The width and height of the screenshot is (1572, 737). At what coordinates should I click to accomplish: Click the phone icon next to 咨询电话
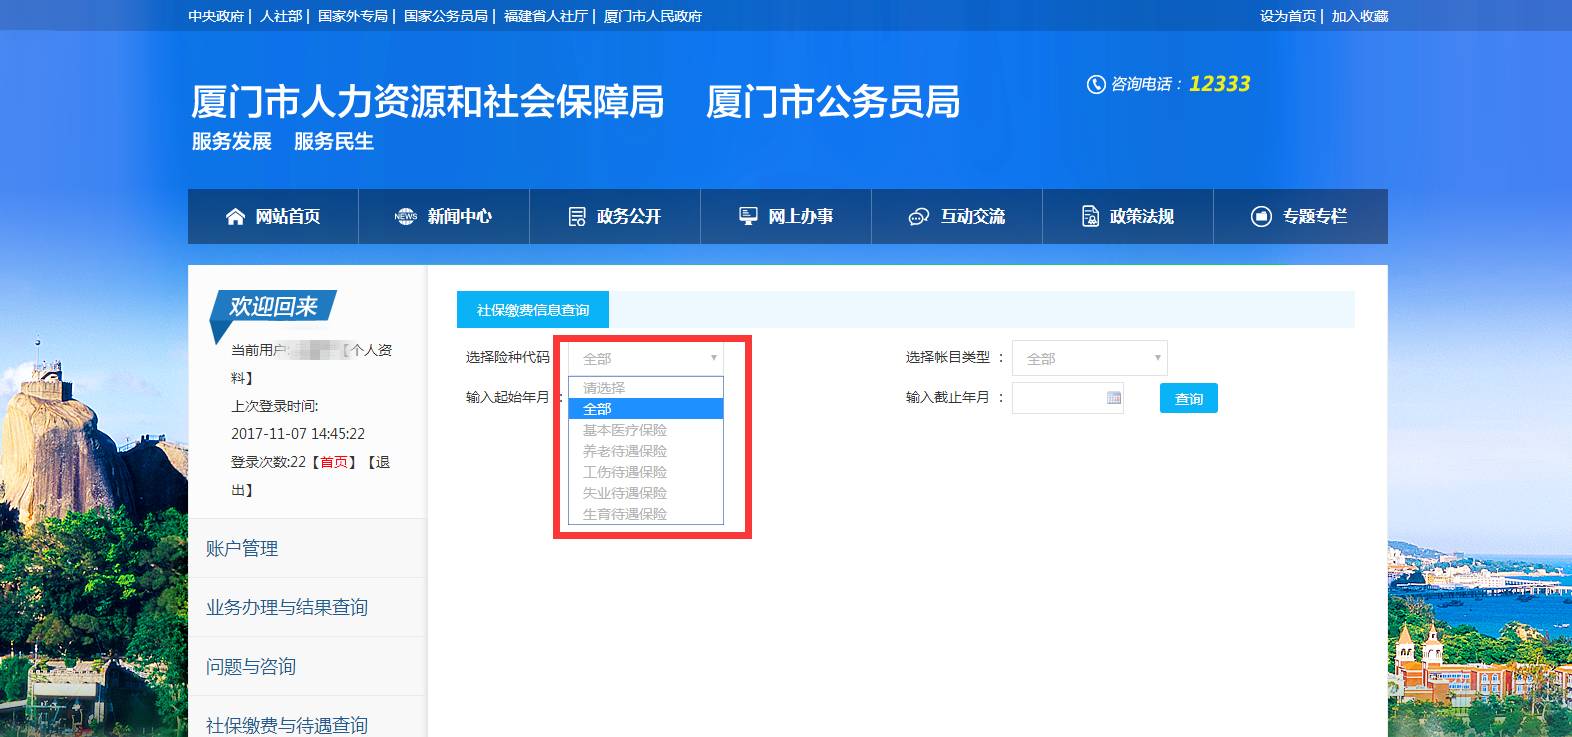point(1096,85)
